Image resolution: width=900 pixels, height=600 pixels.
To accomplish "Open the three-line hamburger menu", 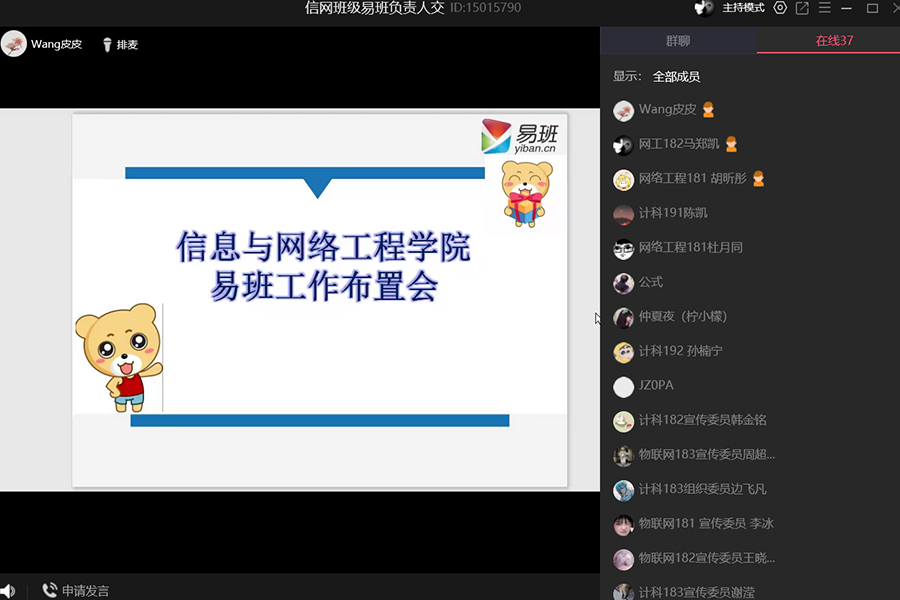I will click(824, 8).
